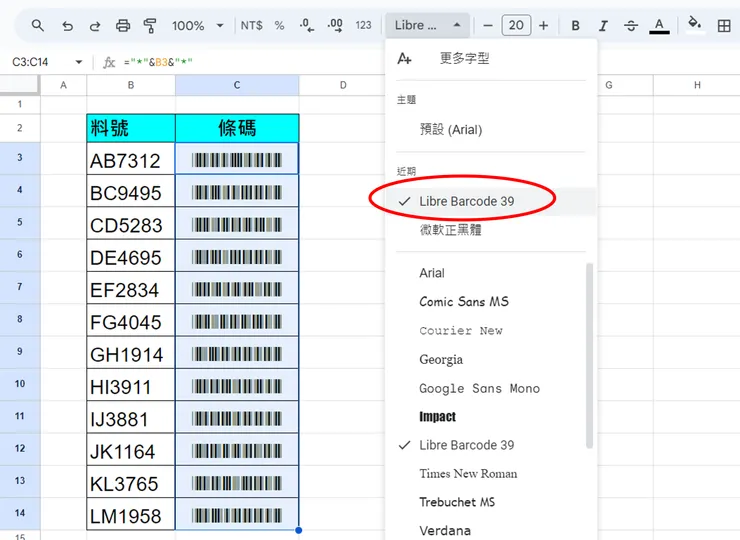The height and width of the screenshot is (540, 740).
Task: Apply NT$ currency format
Action: [x=252, y=25]
